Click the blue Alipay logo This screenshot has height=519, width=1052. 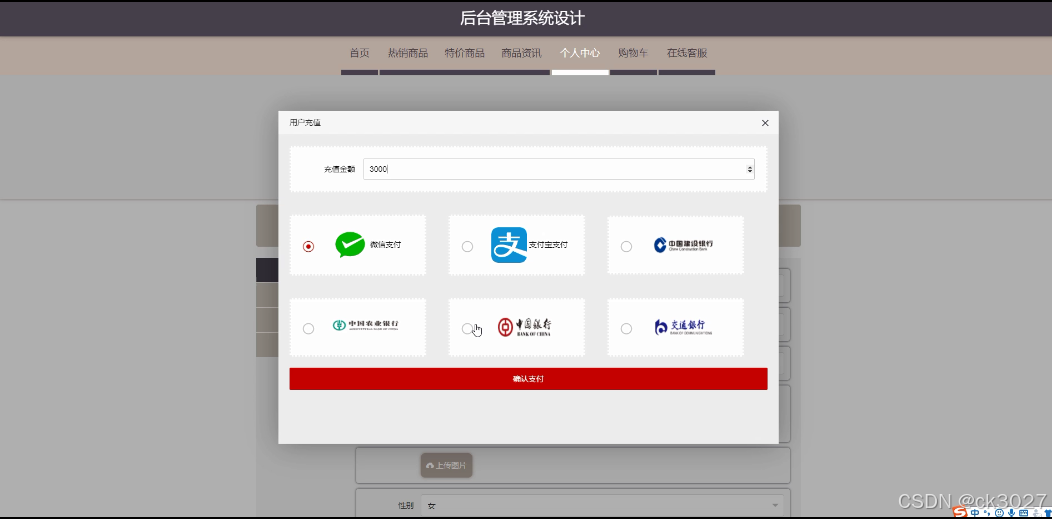click(x=509, y=245)
